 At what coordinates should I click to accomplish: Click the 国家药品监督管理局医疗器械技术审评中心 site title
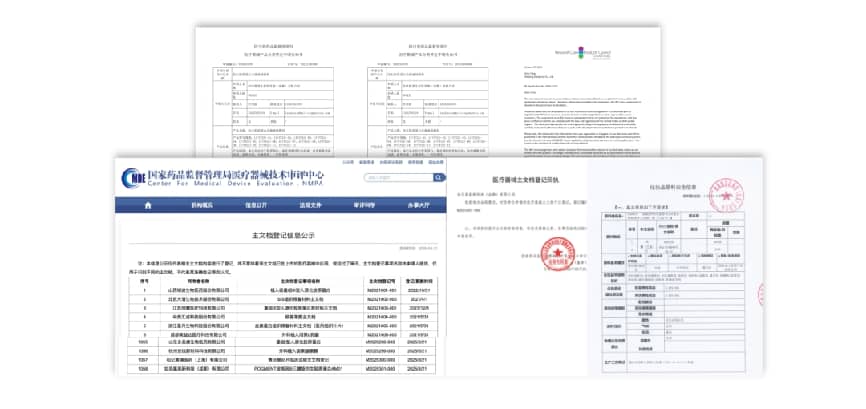coord(236,173)
